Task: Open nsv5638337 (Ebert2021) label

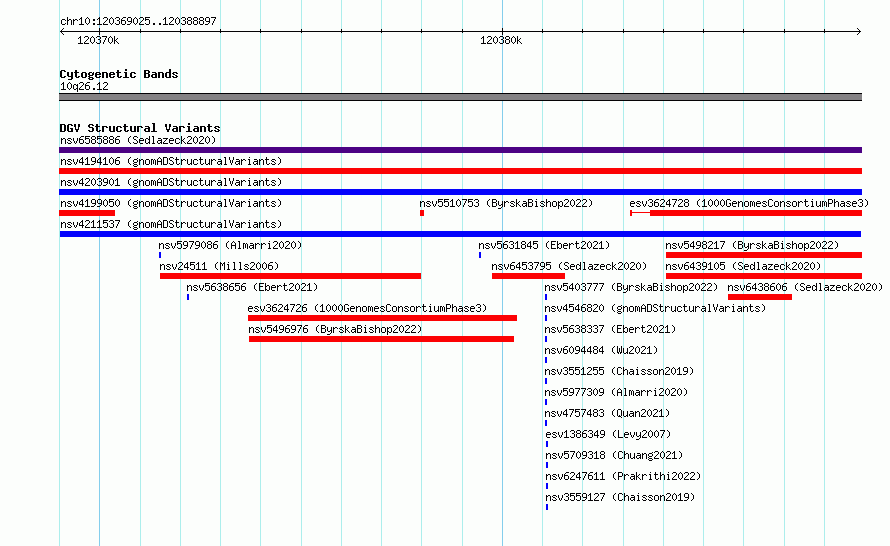Action: [610, 329]
